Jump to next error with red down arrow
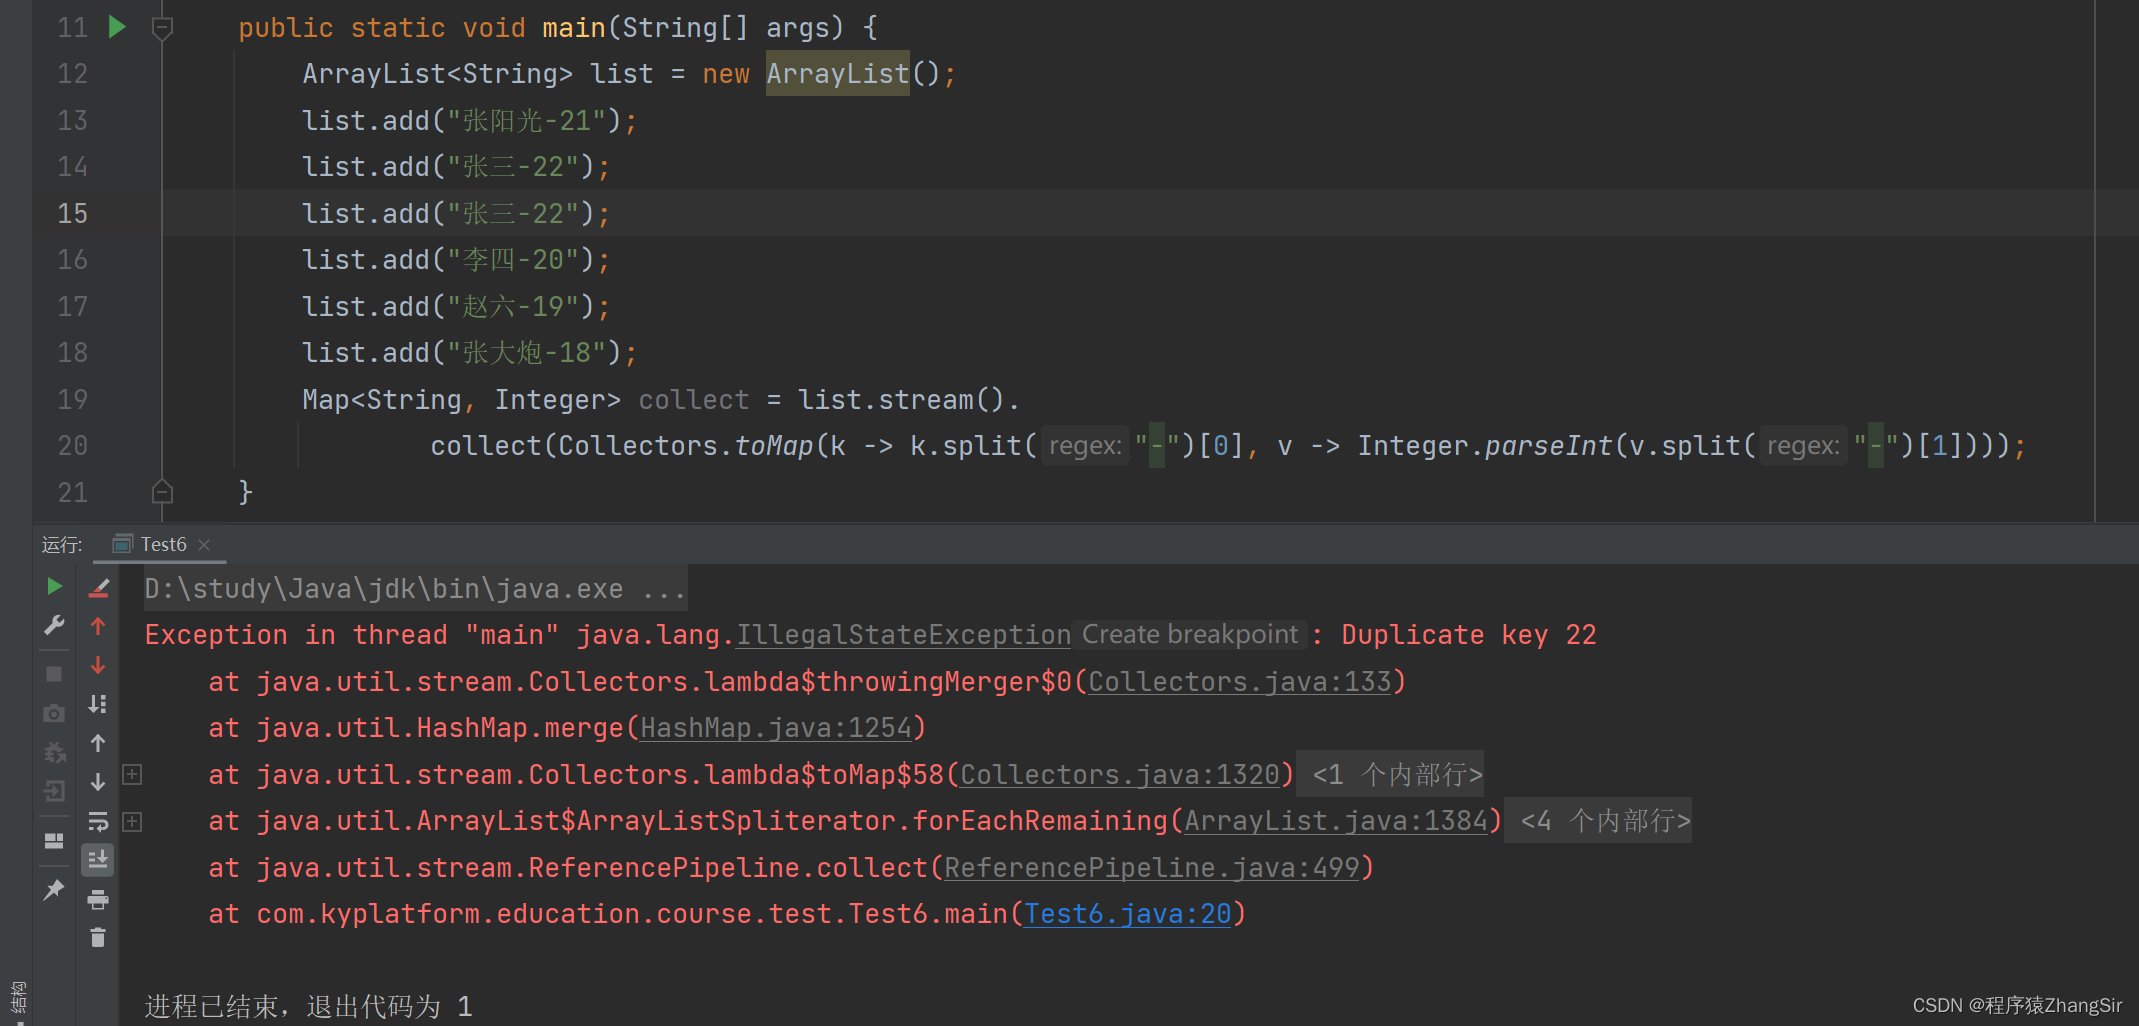The height and width of the screenshot is (1026, 2139). click(98, 665)
